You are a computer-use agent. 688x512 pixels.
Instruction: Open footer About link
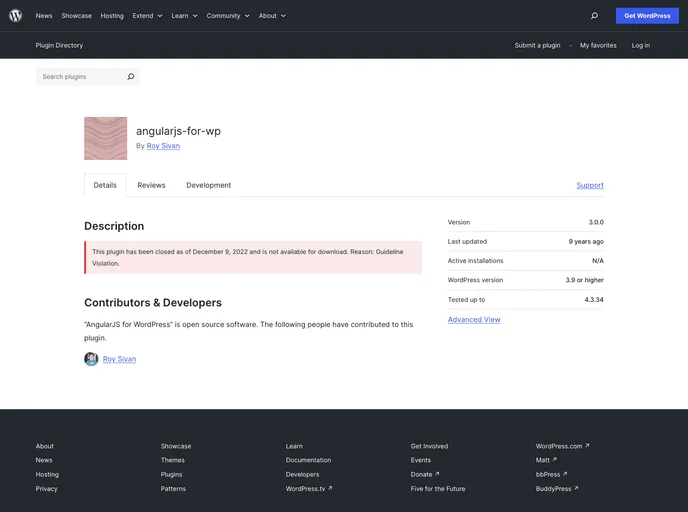[x=44, y=446]
